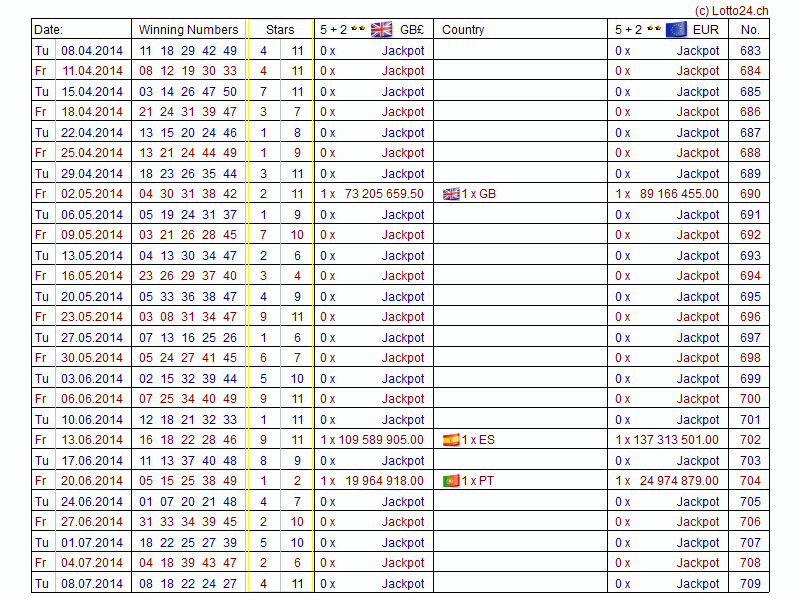Click the 'Date:' column header

[x=48, y=30]
